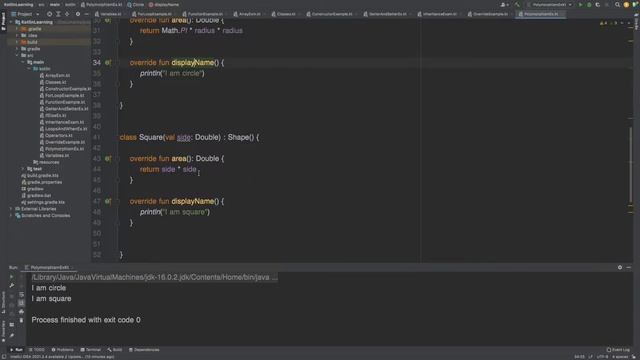Collapse the KotlinLearning root node

pos(11,22)
